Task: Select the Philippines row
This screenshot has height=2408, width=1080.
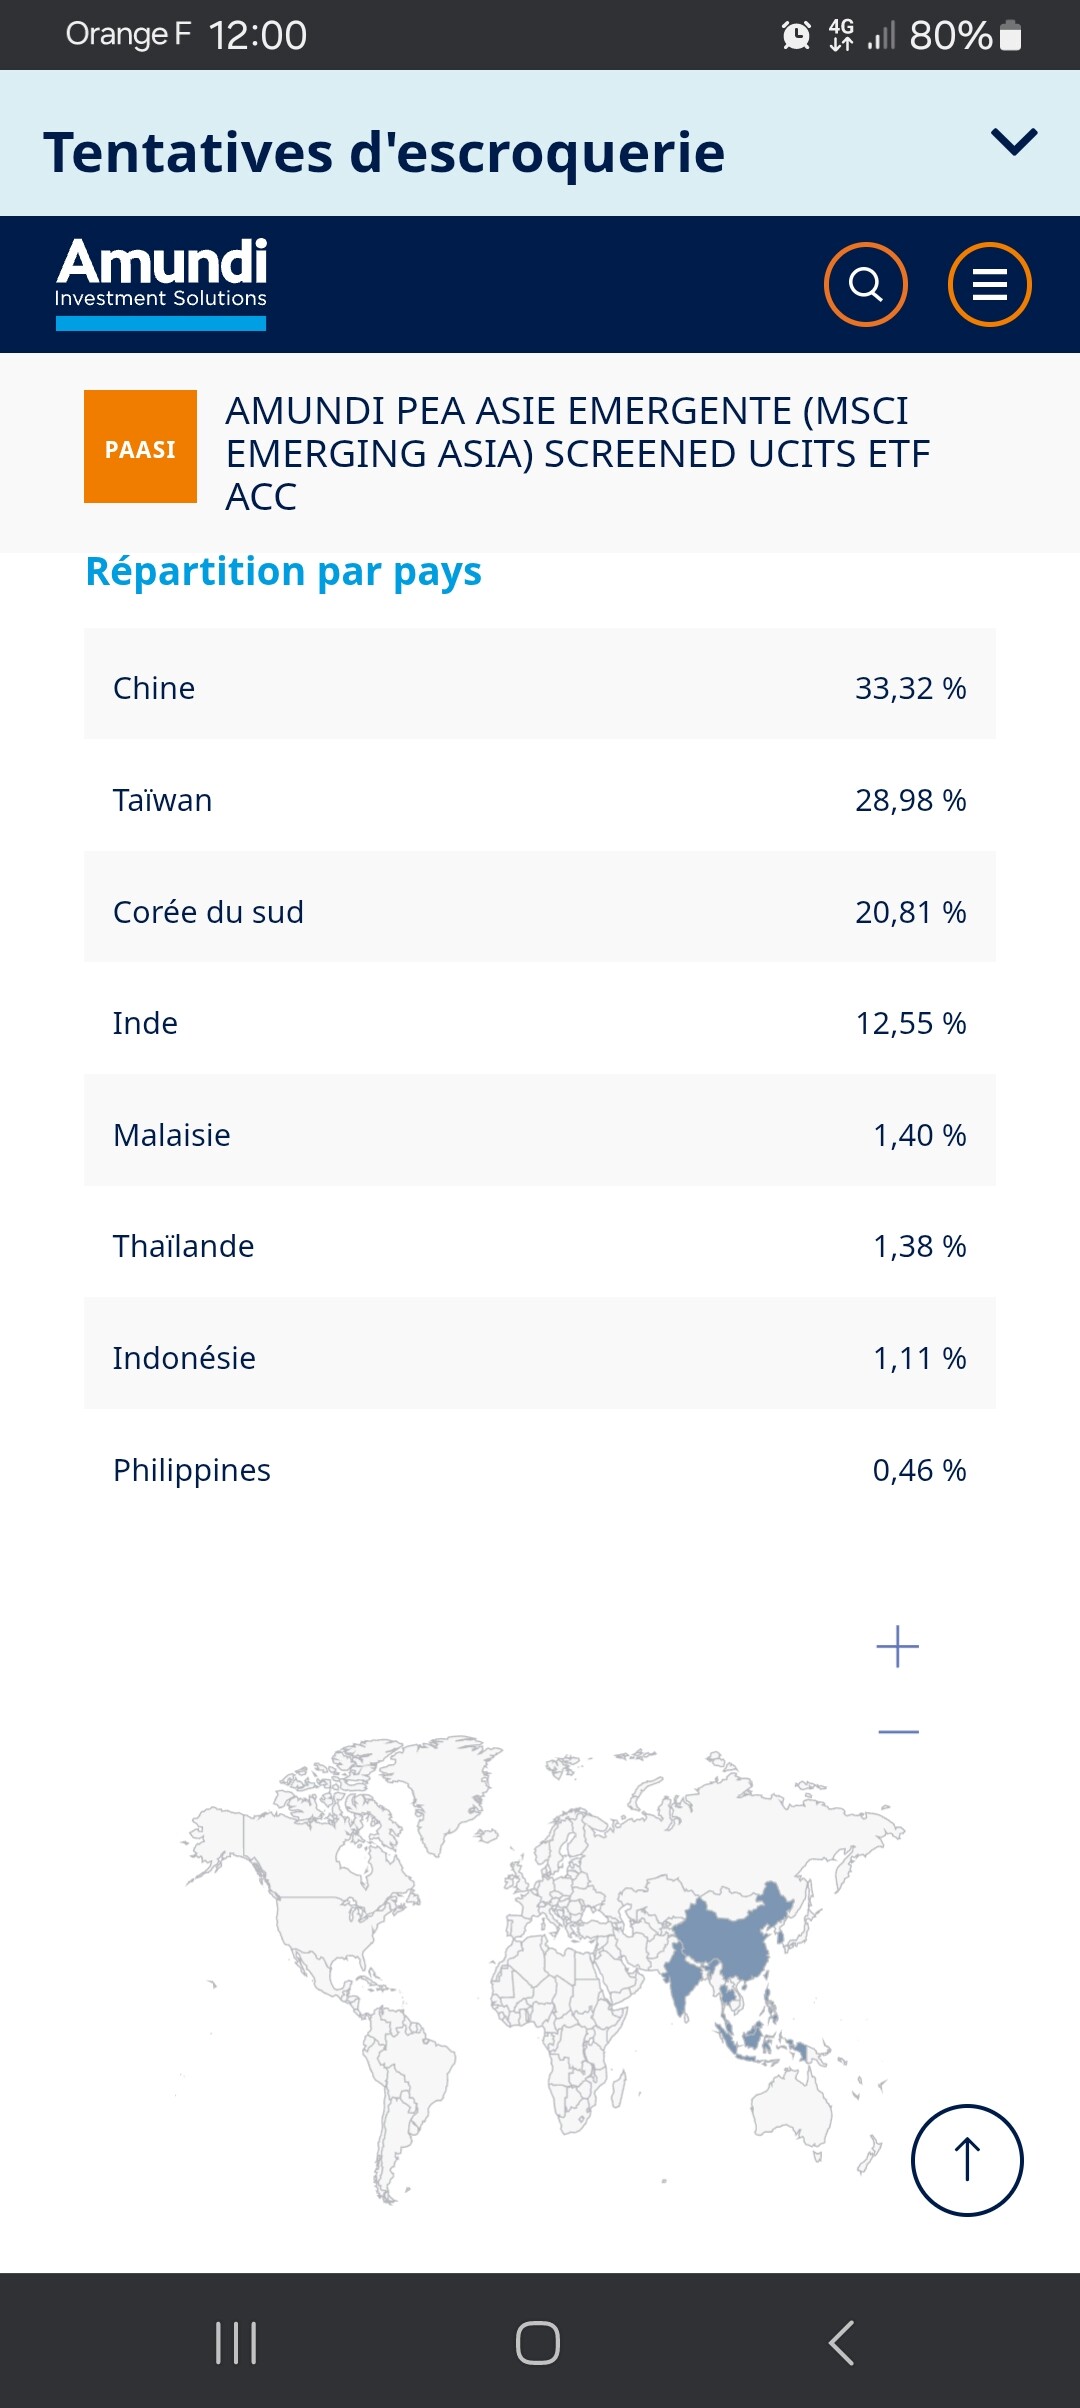Action: click(x=540, y=1470)
